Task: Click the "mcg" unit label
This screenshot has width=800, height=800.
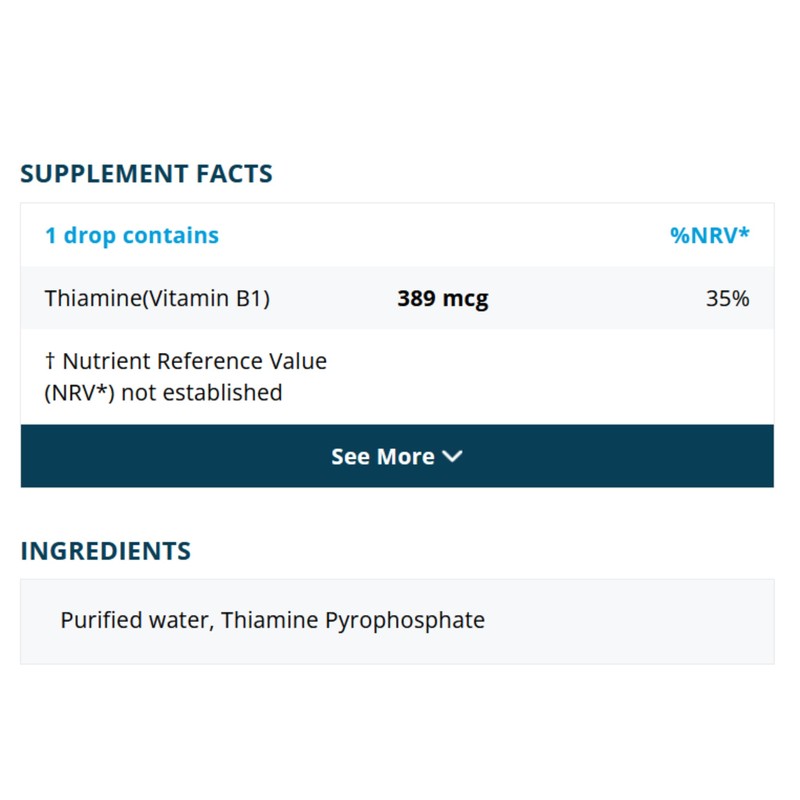Action: click(x=465, y=298)
